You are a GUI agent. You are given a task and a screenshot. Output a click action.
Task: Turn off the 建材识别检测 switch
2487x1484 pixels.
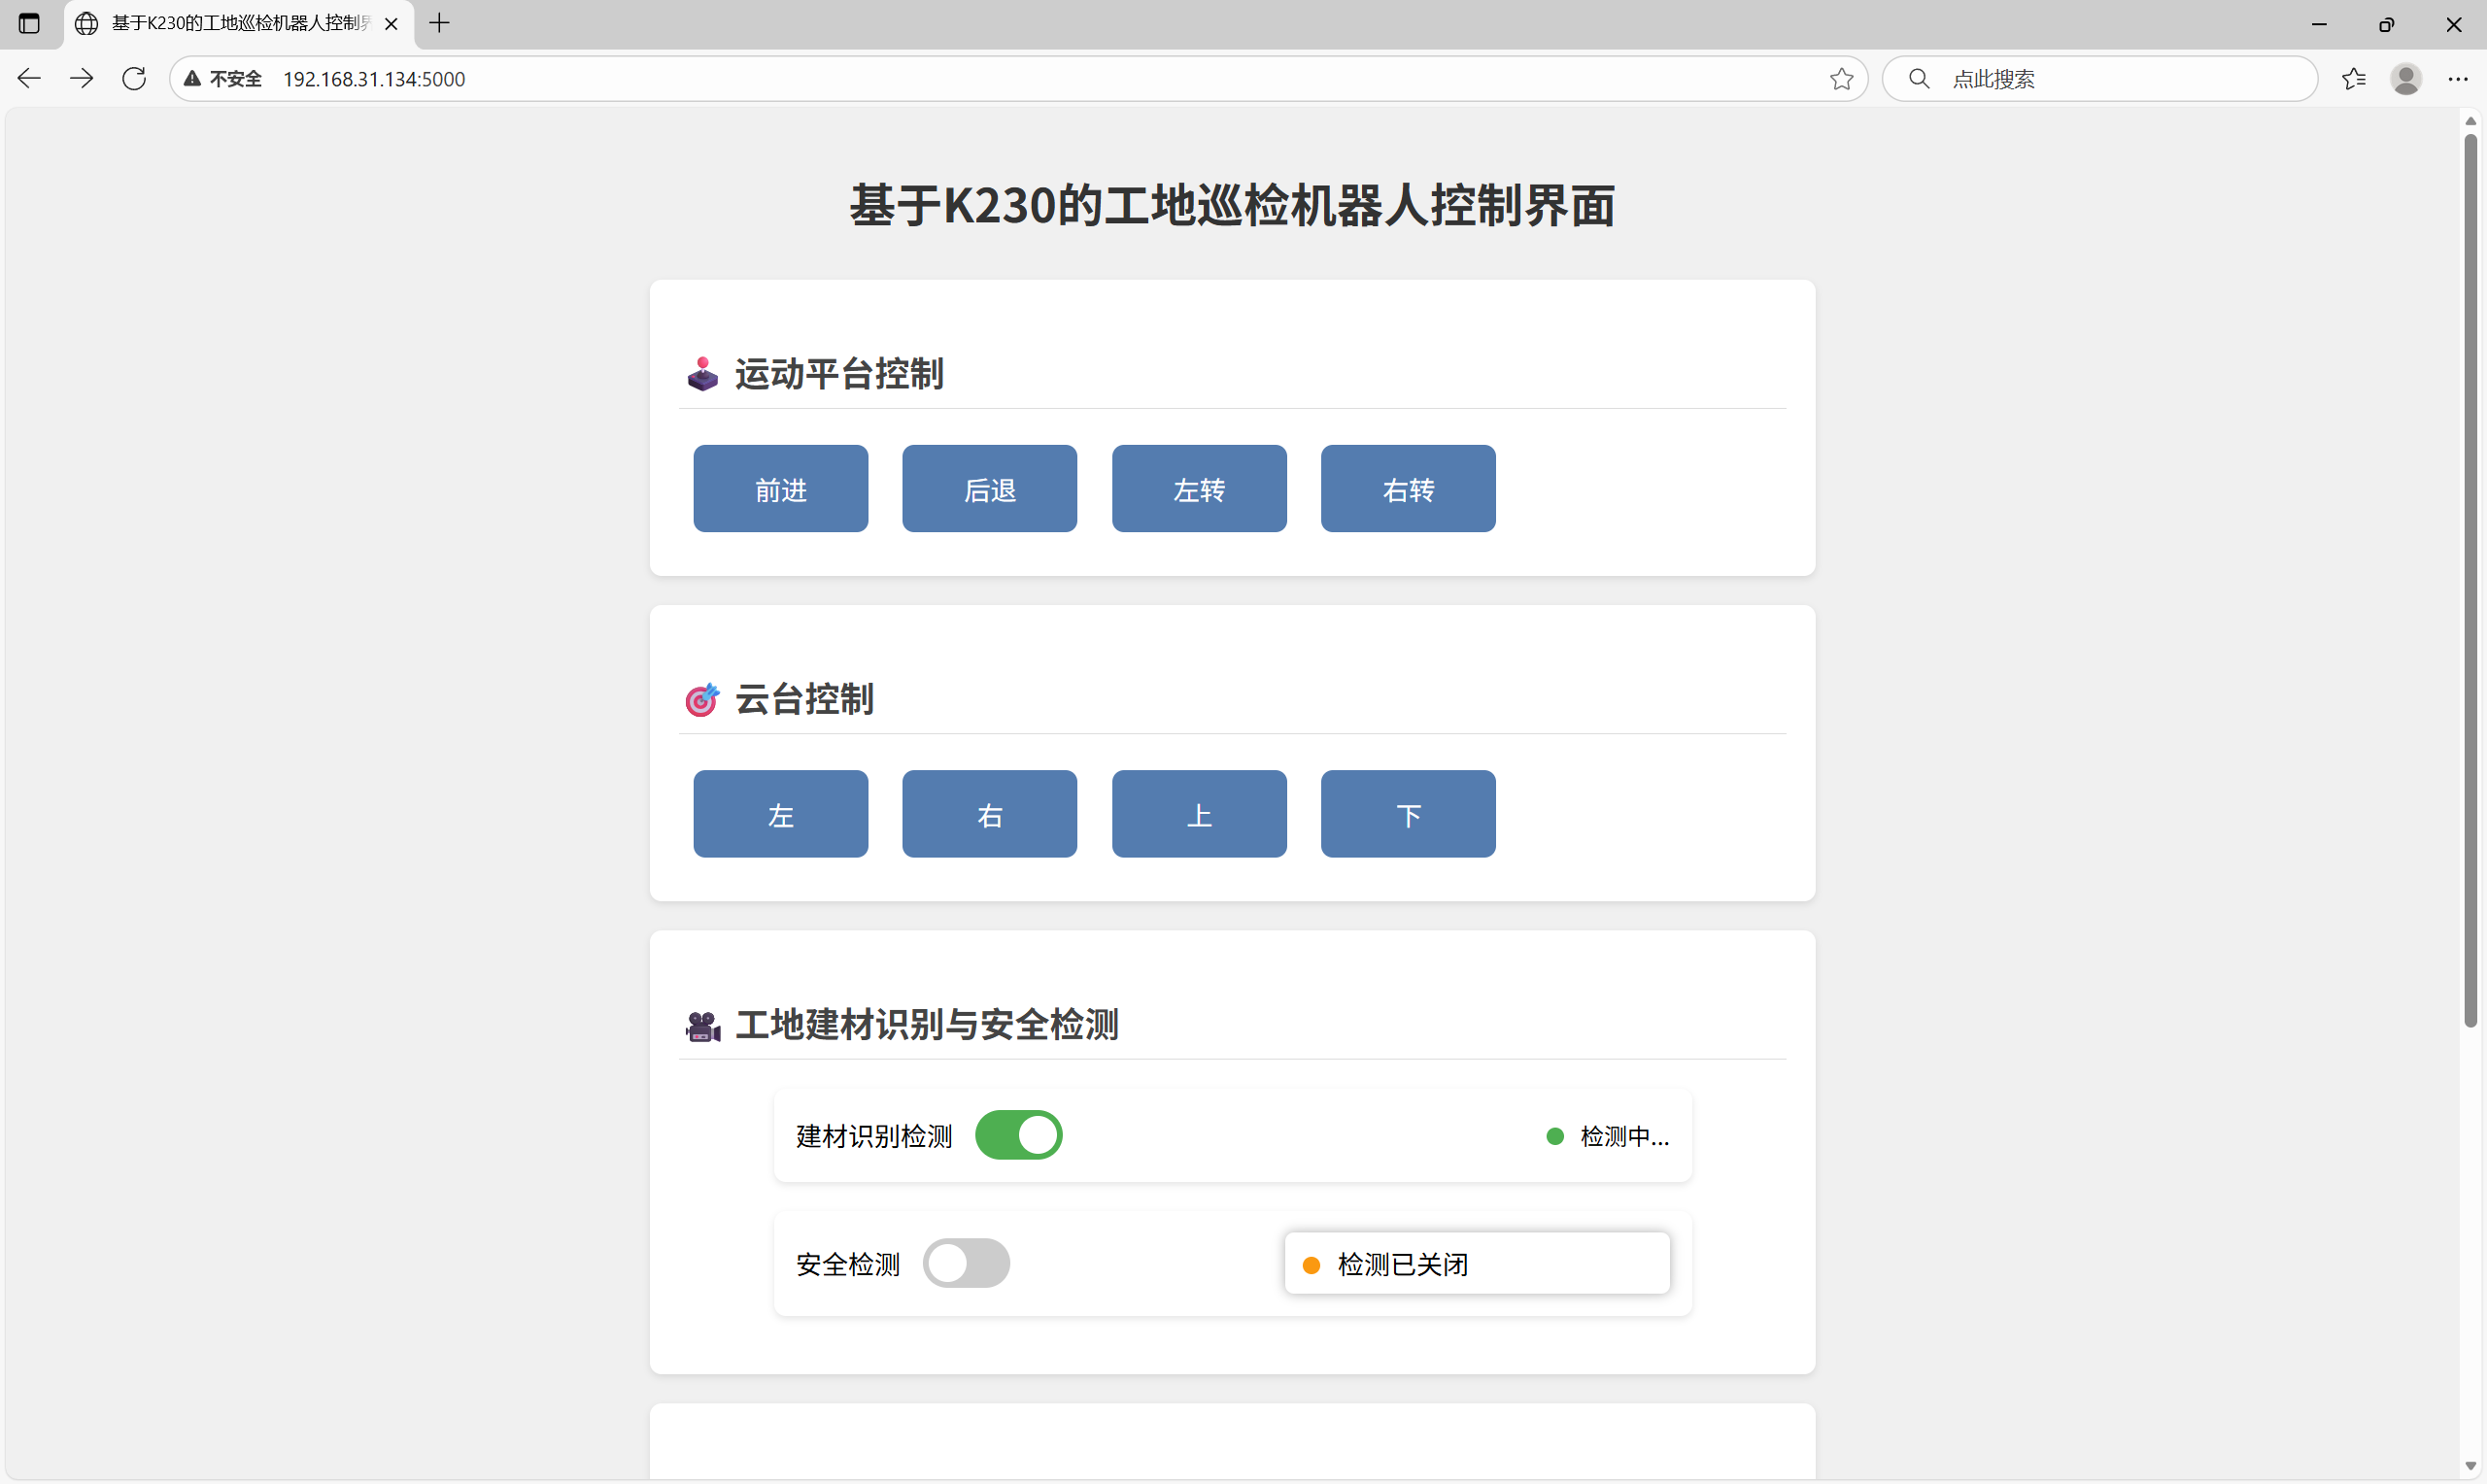click(1018, 1135)
